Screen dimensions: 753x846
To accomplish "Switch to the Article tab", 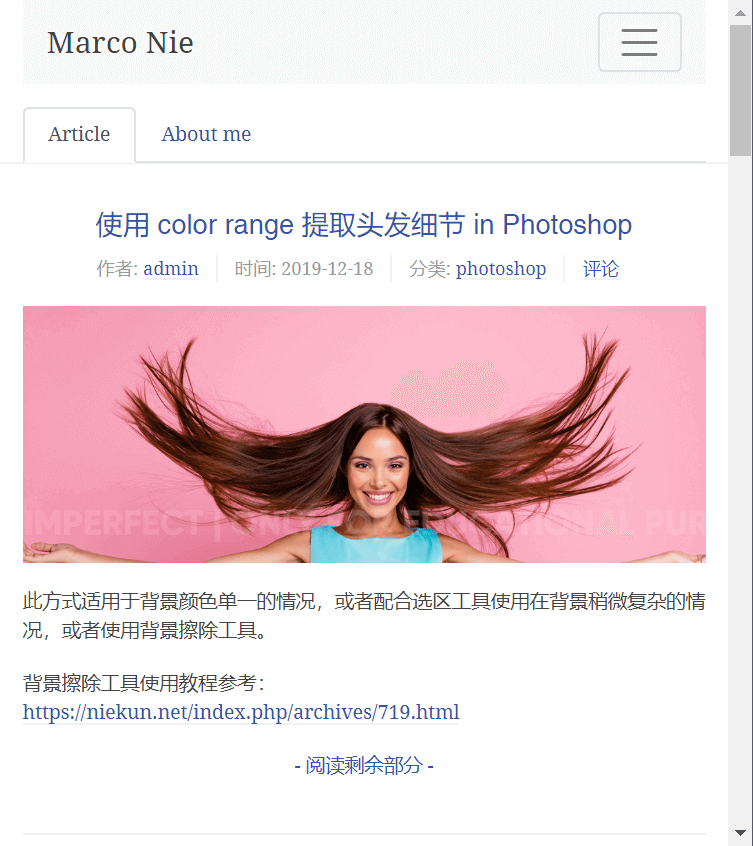I will (79, 134).
